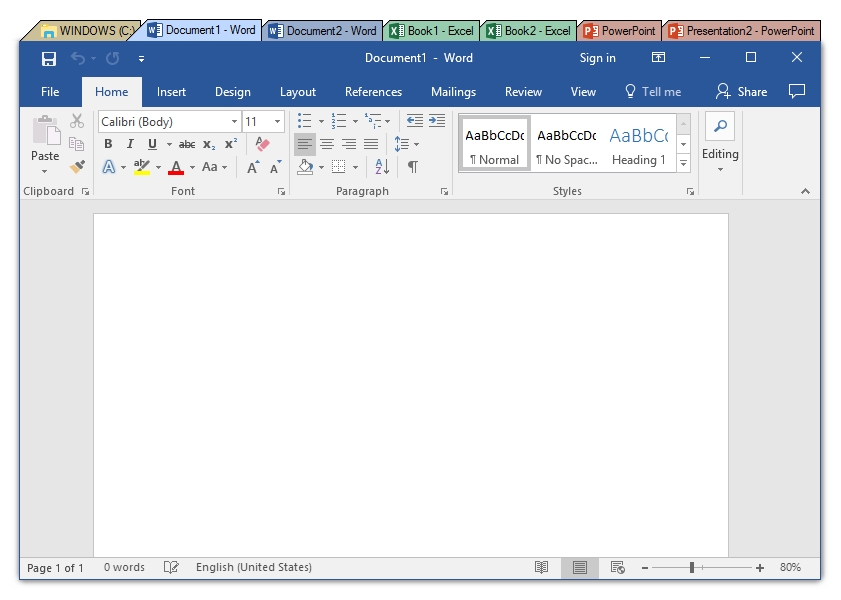Click the font size field showing 11

pyautogui.click(x=257, y=122)
